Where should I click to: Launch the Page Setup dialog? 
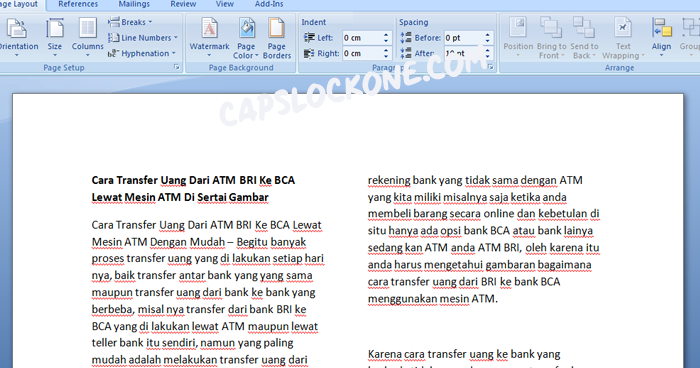[x=177, y=67]
